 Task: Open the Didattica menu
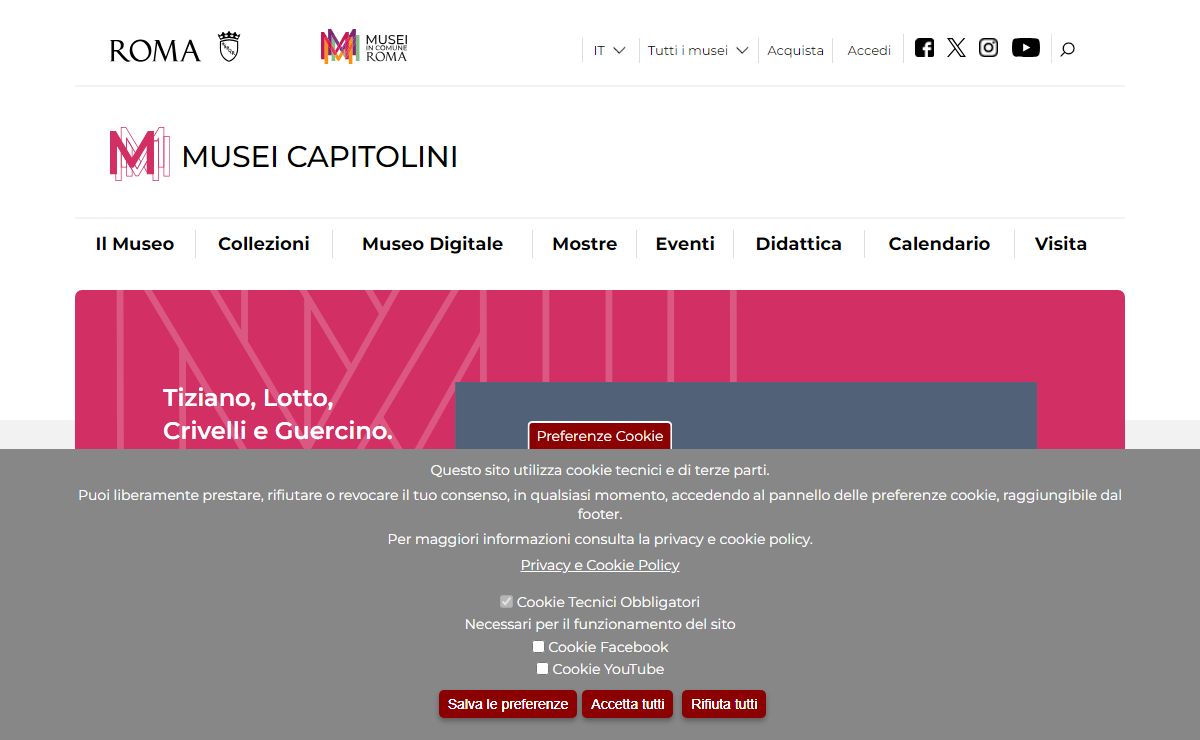point(799,244)
